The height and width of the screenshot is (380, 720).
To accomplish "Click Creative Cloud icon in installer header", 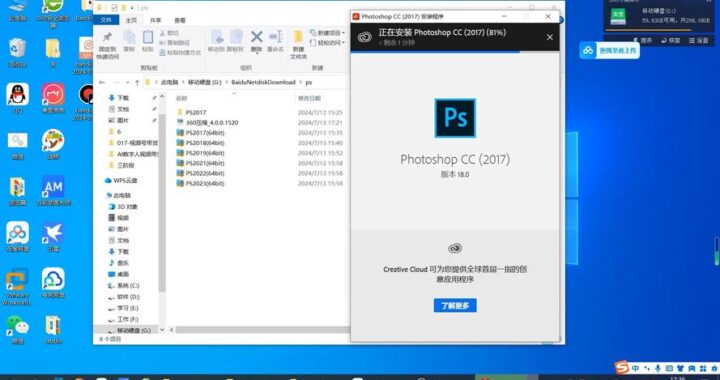I will 365,37.
